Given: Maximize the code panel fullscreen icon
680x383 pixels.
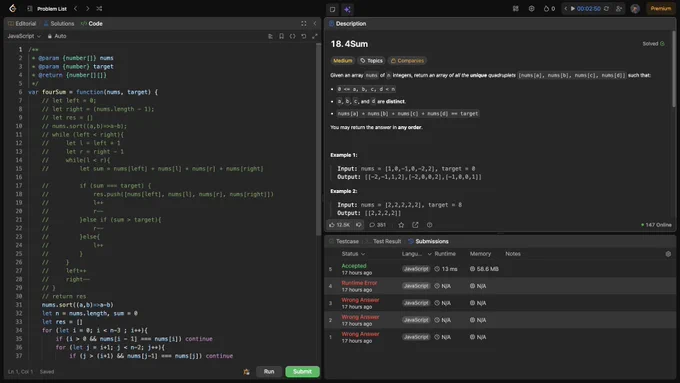Looking at the screenshot, I should point(304,24).
